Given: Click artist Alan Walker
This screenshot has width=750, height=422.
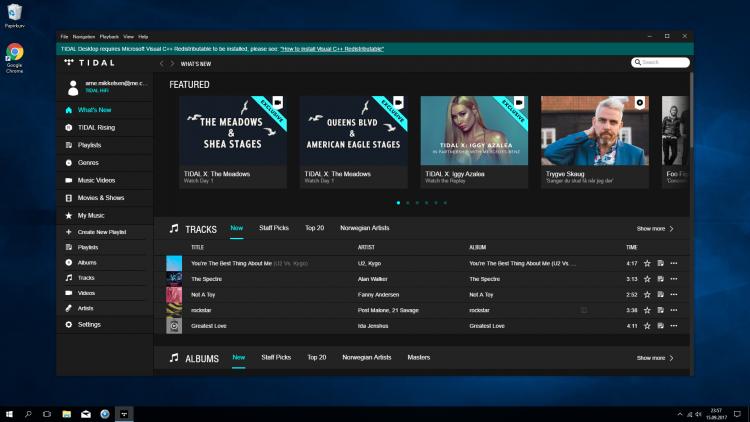Looking at the screenshot, I should pos(372,279).
